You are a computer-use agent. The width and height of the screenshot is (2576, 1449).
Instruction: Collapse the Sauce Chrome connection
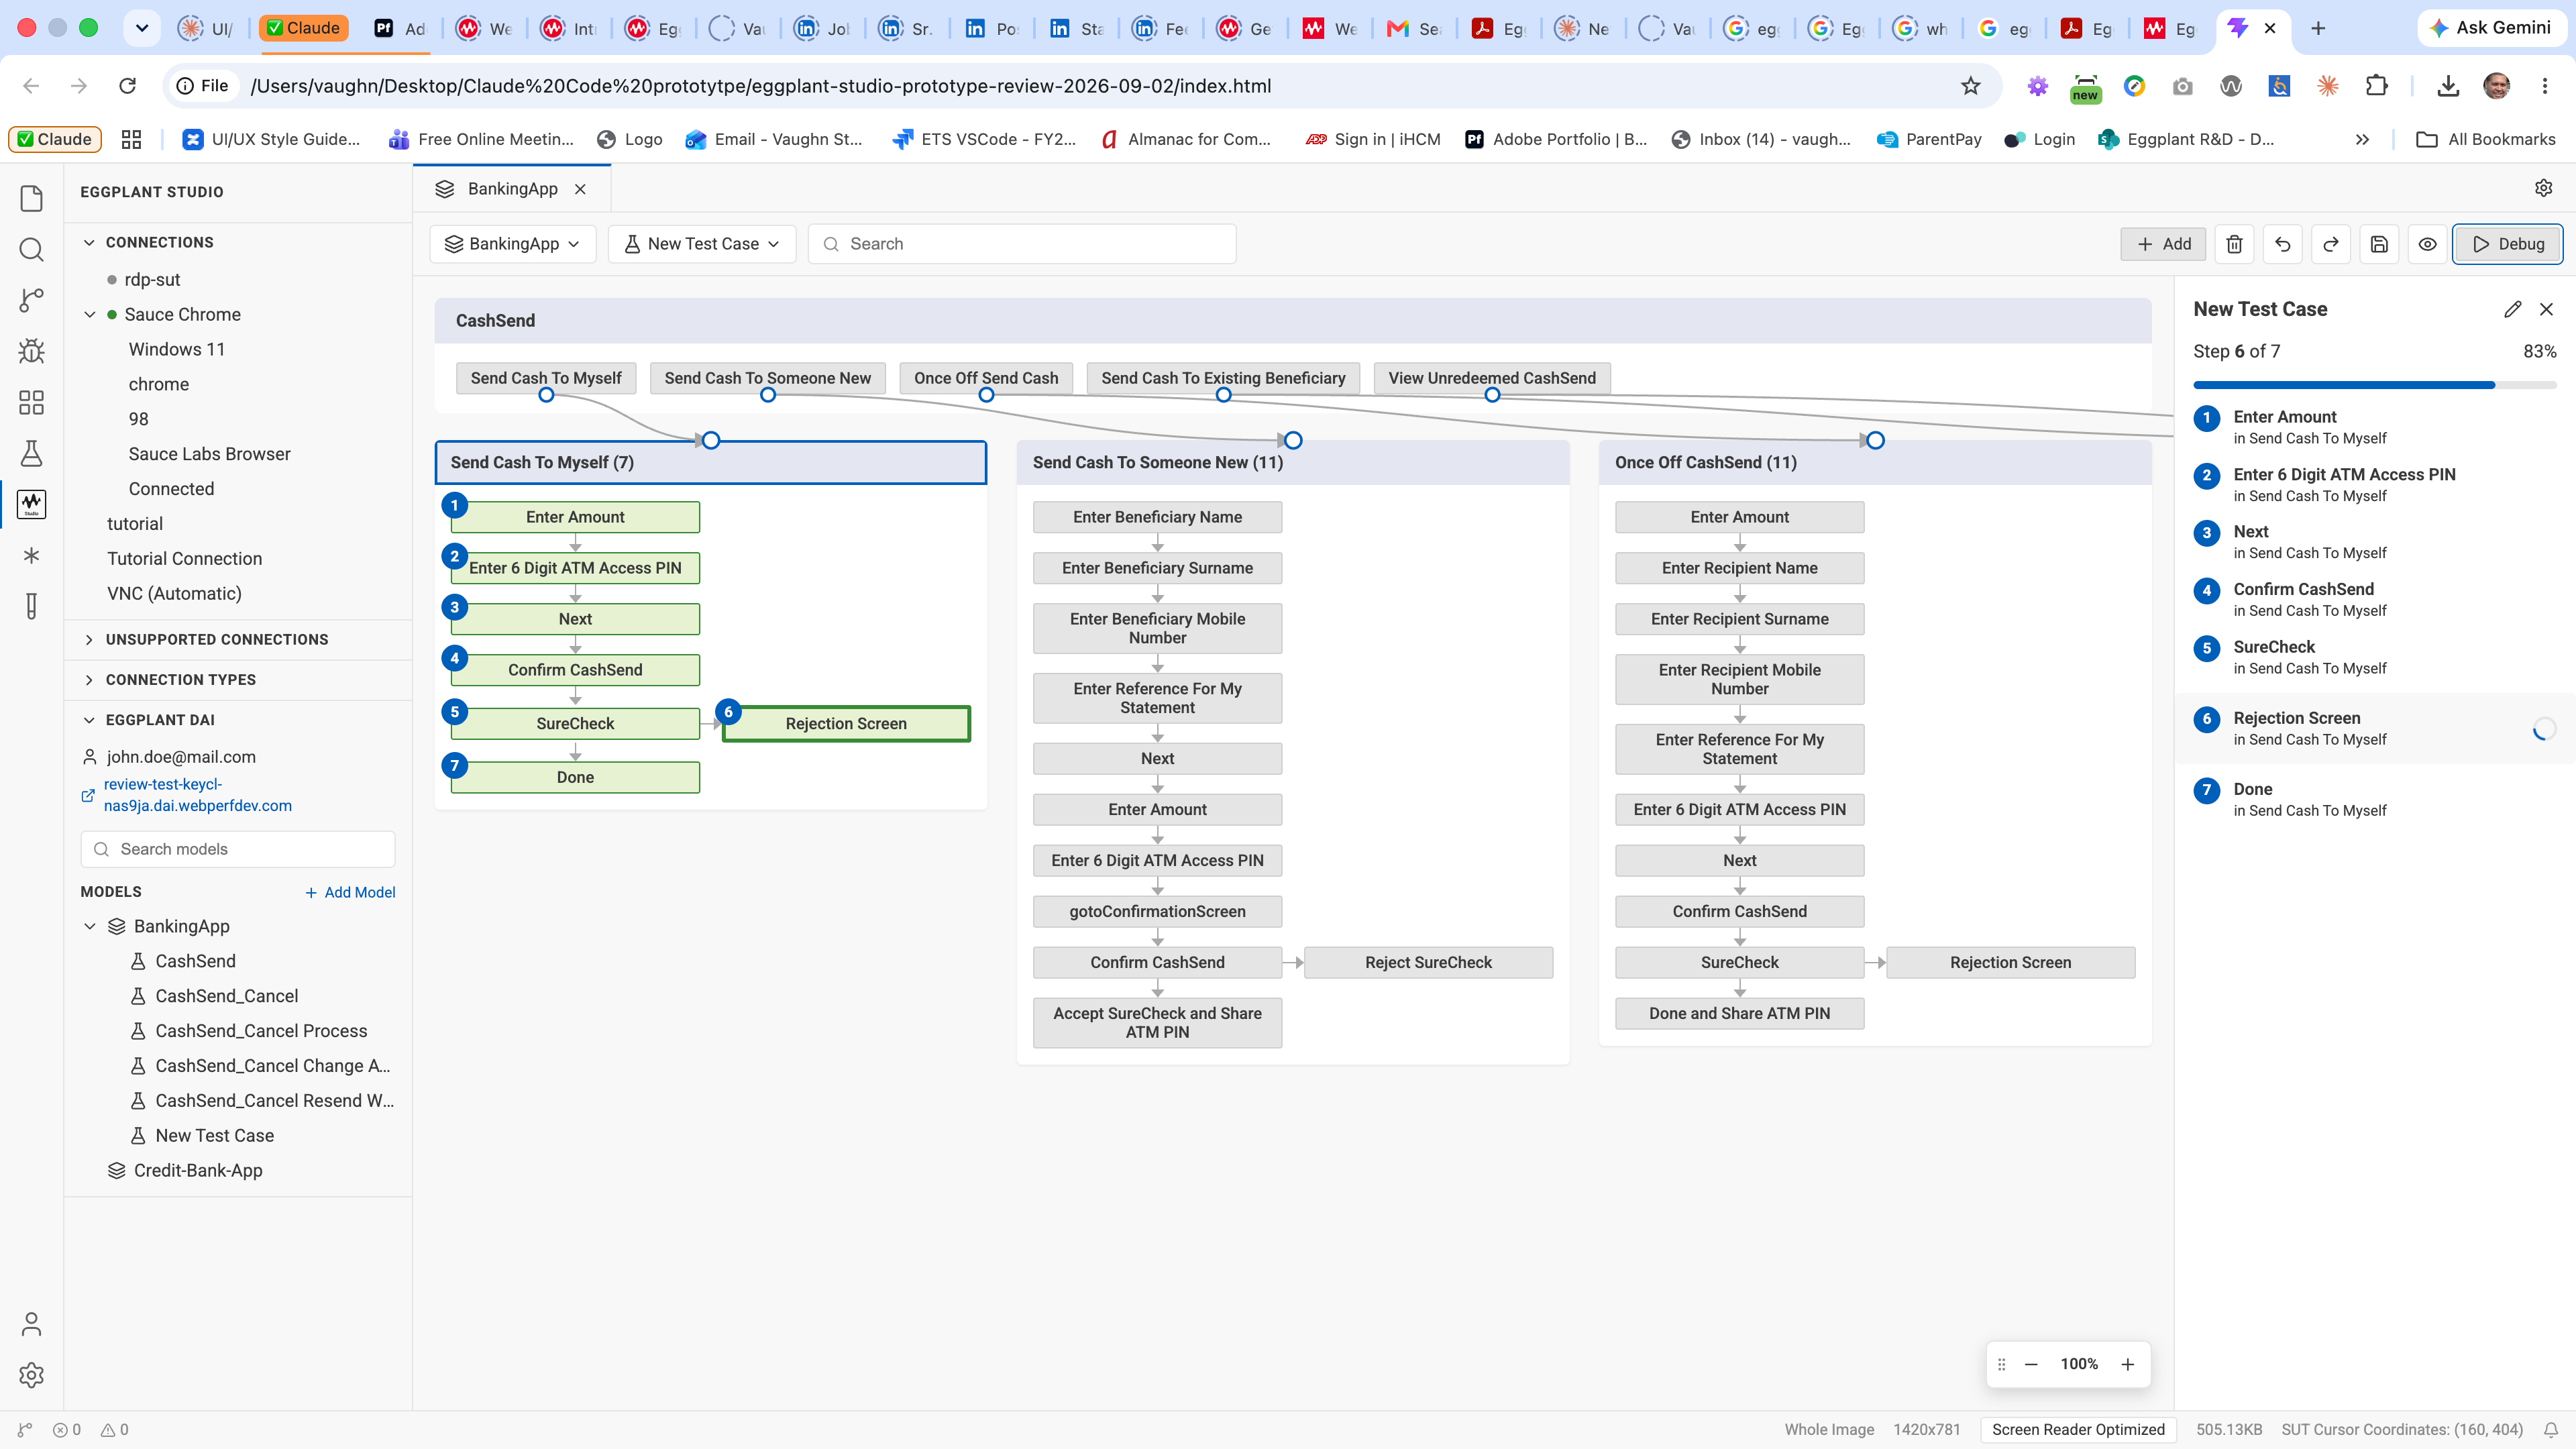point(89,314)
